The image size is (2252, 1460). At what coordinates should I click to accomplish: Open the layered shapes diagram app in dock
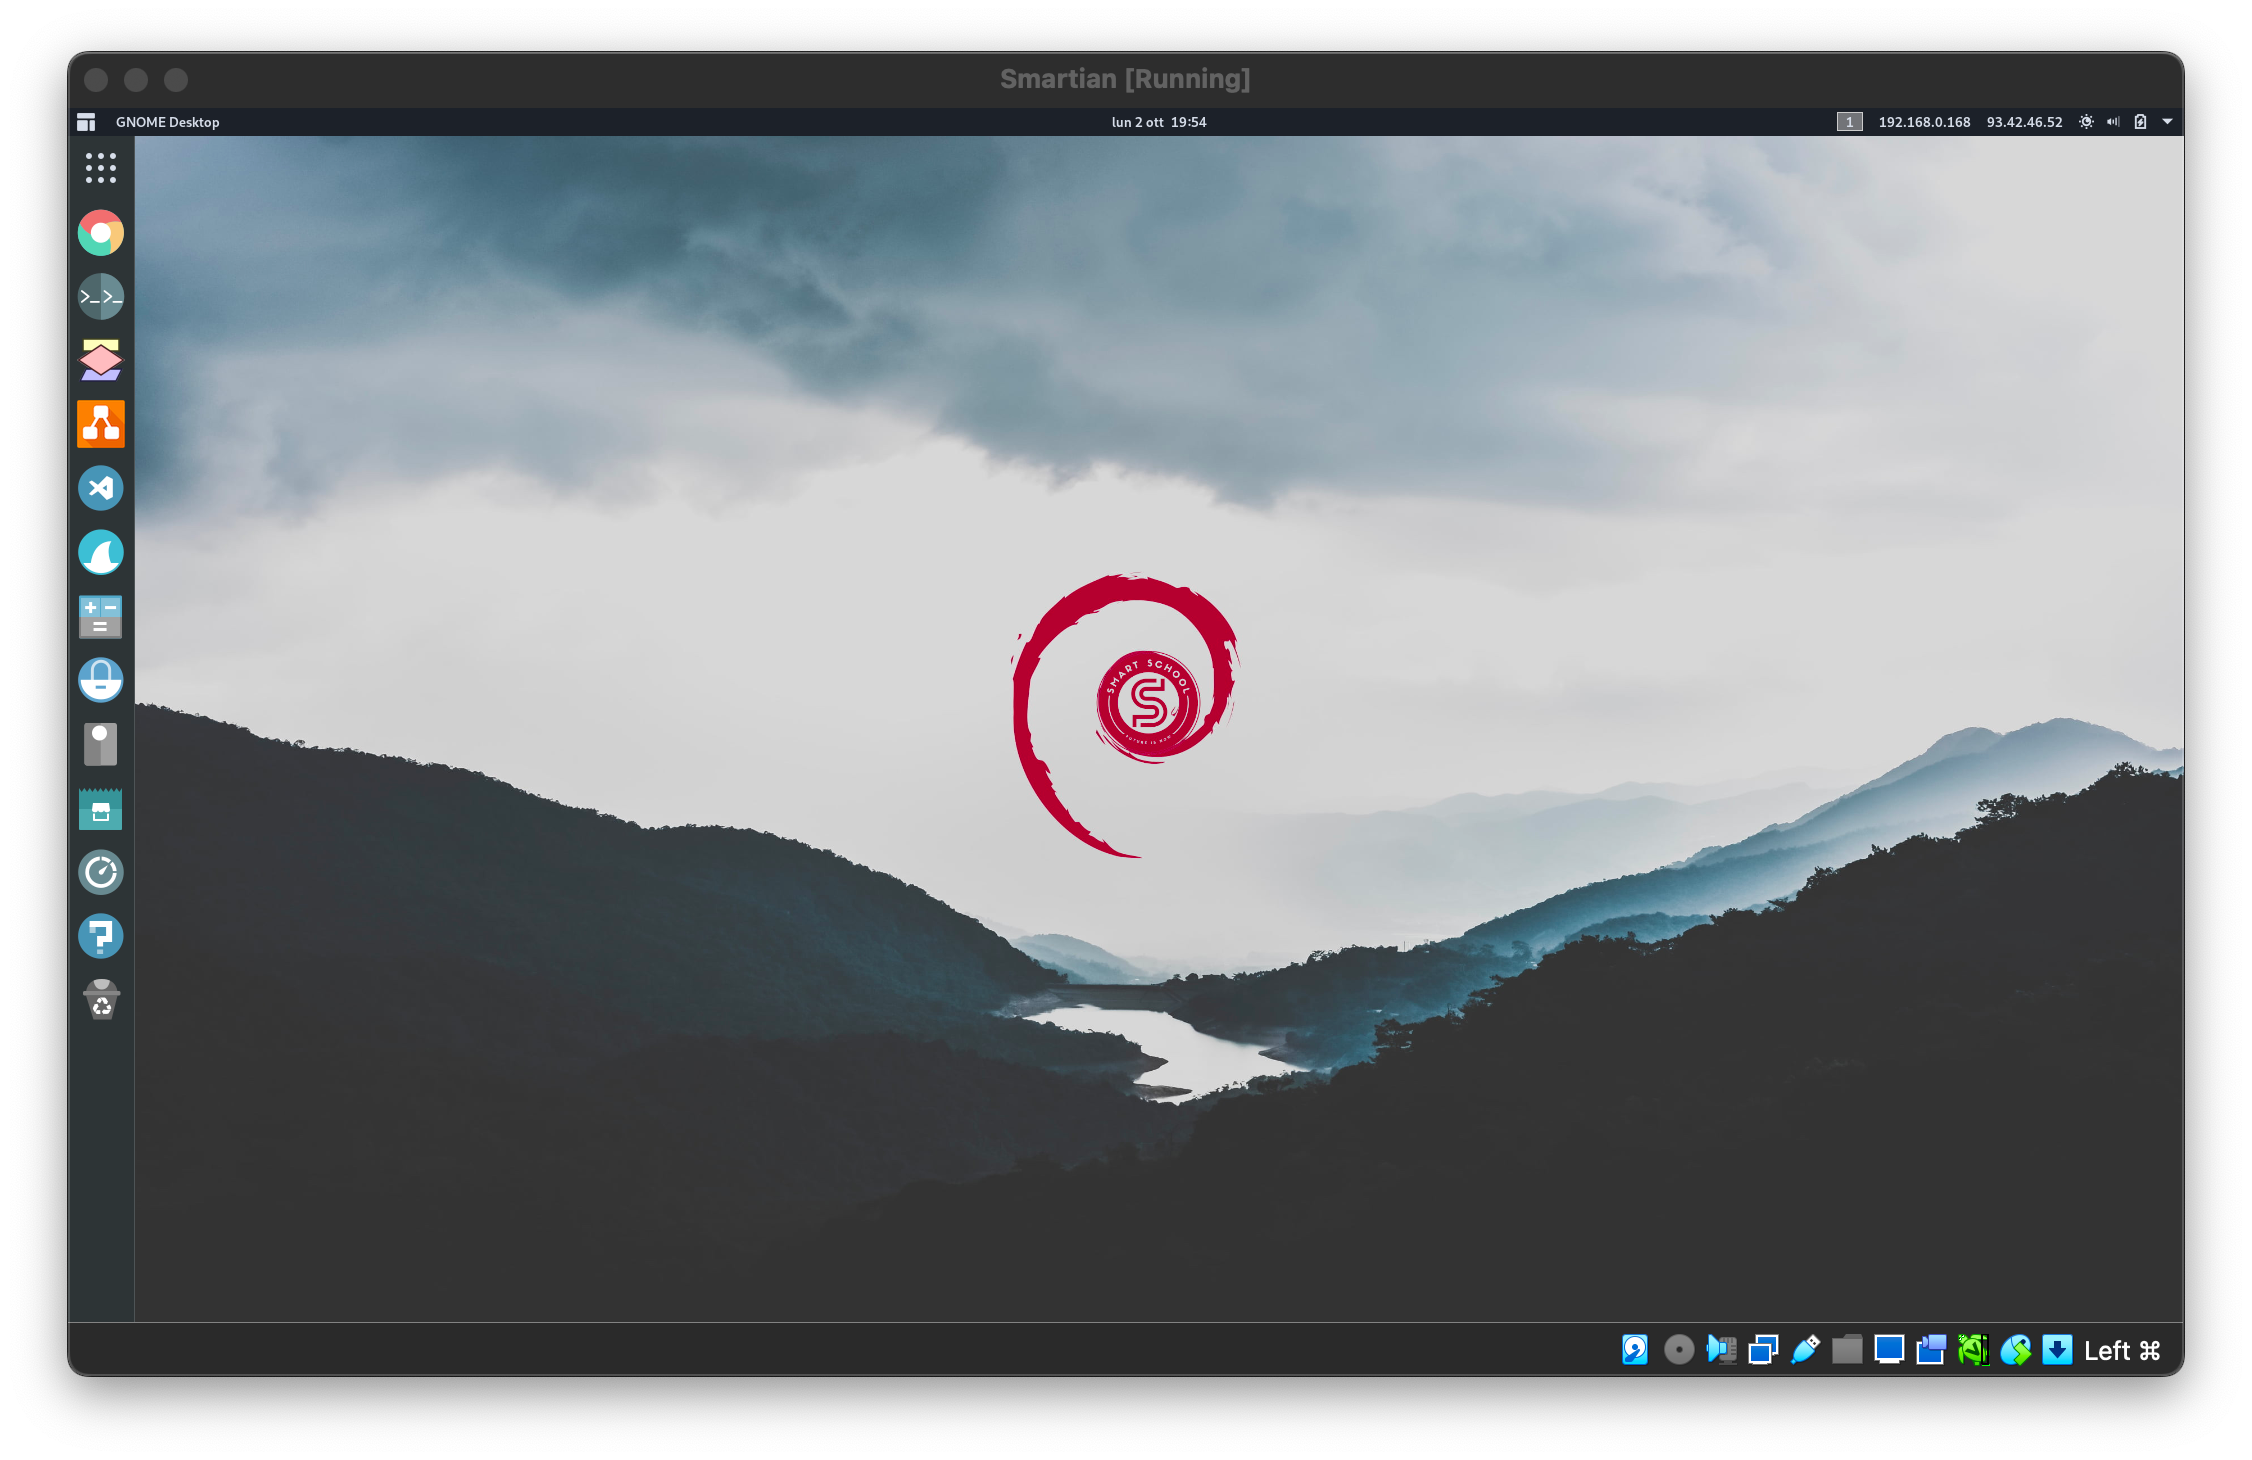[101, 360]
